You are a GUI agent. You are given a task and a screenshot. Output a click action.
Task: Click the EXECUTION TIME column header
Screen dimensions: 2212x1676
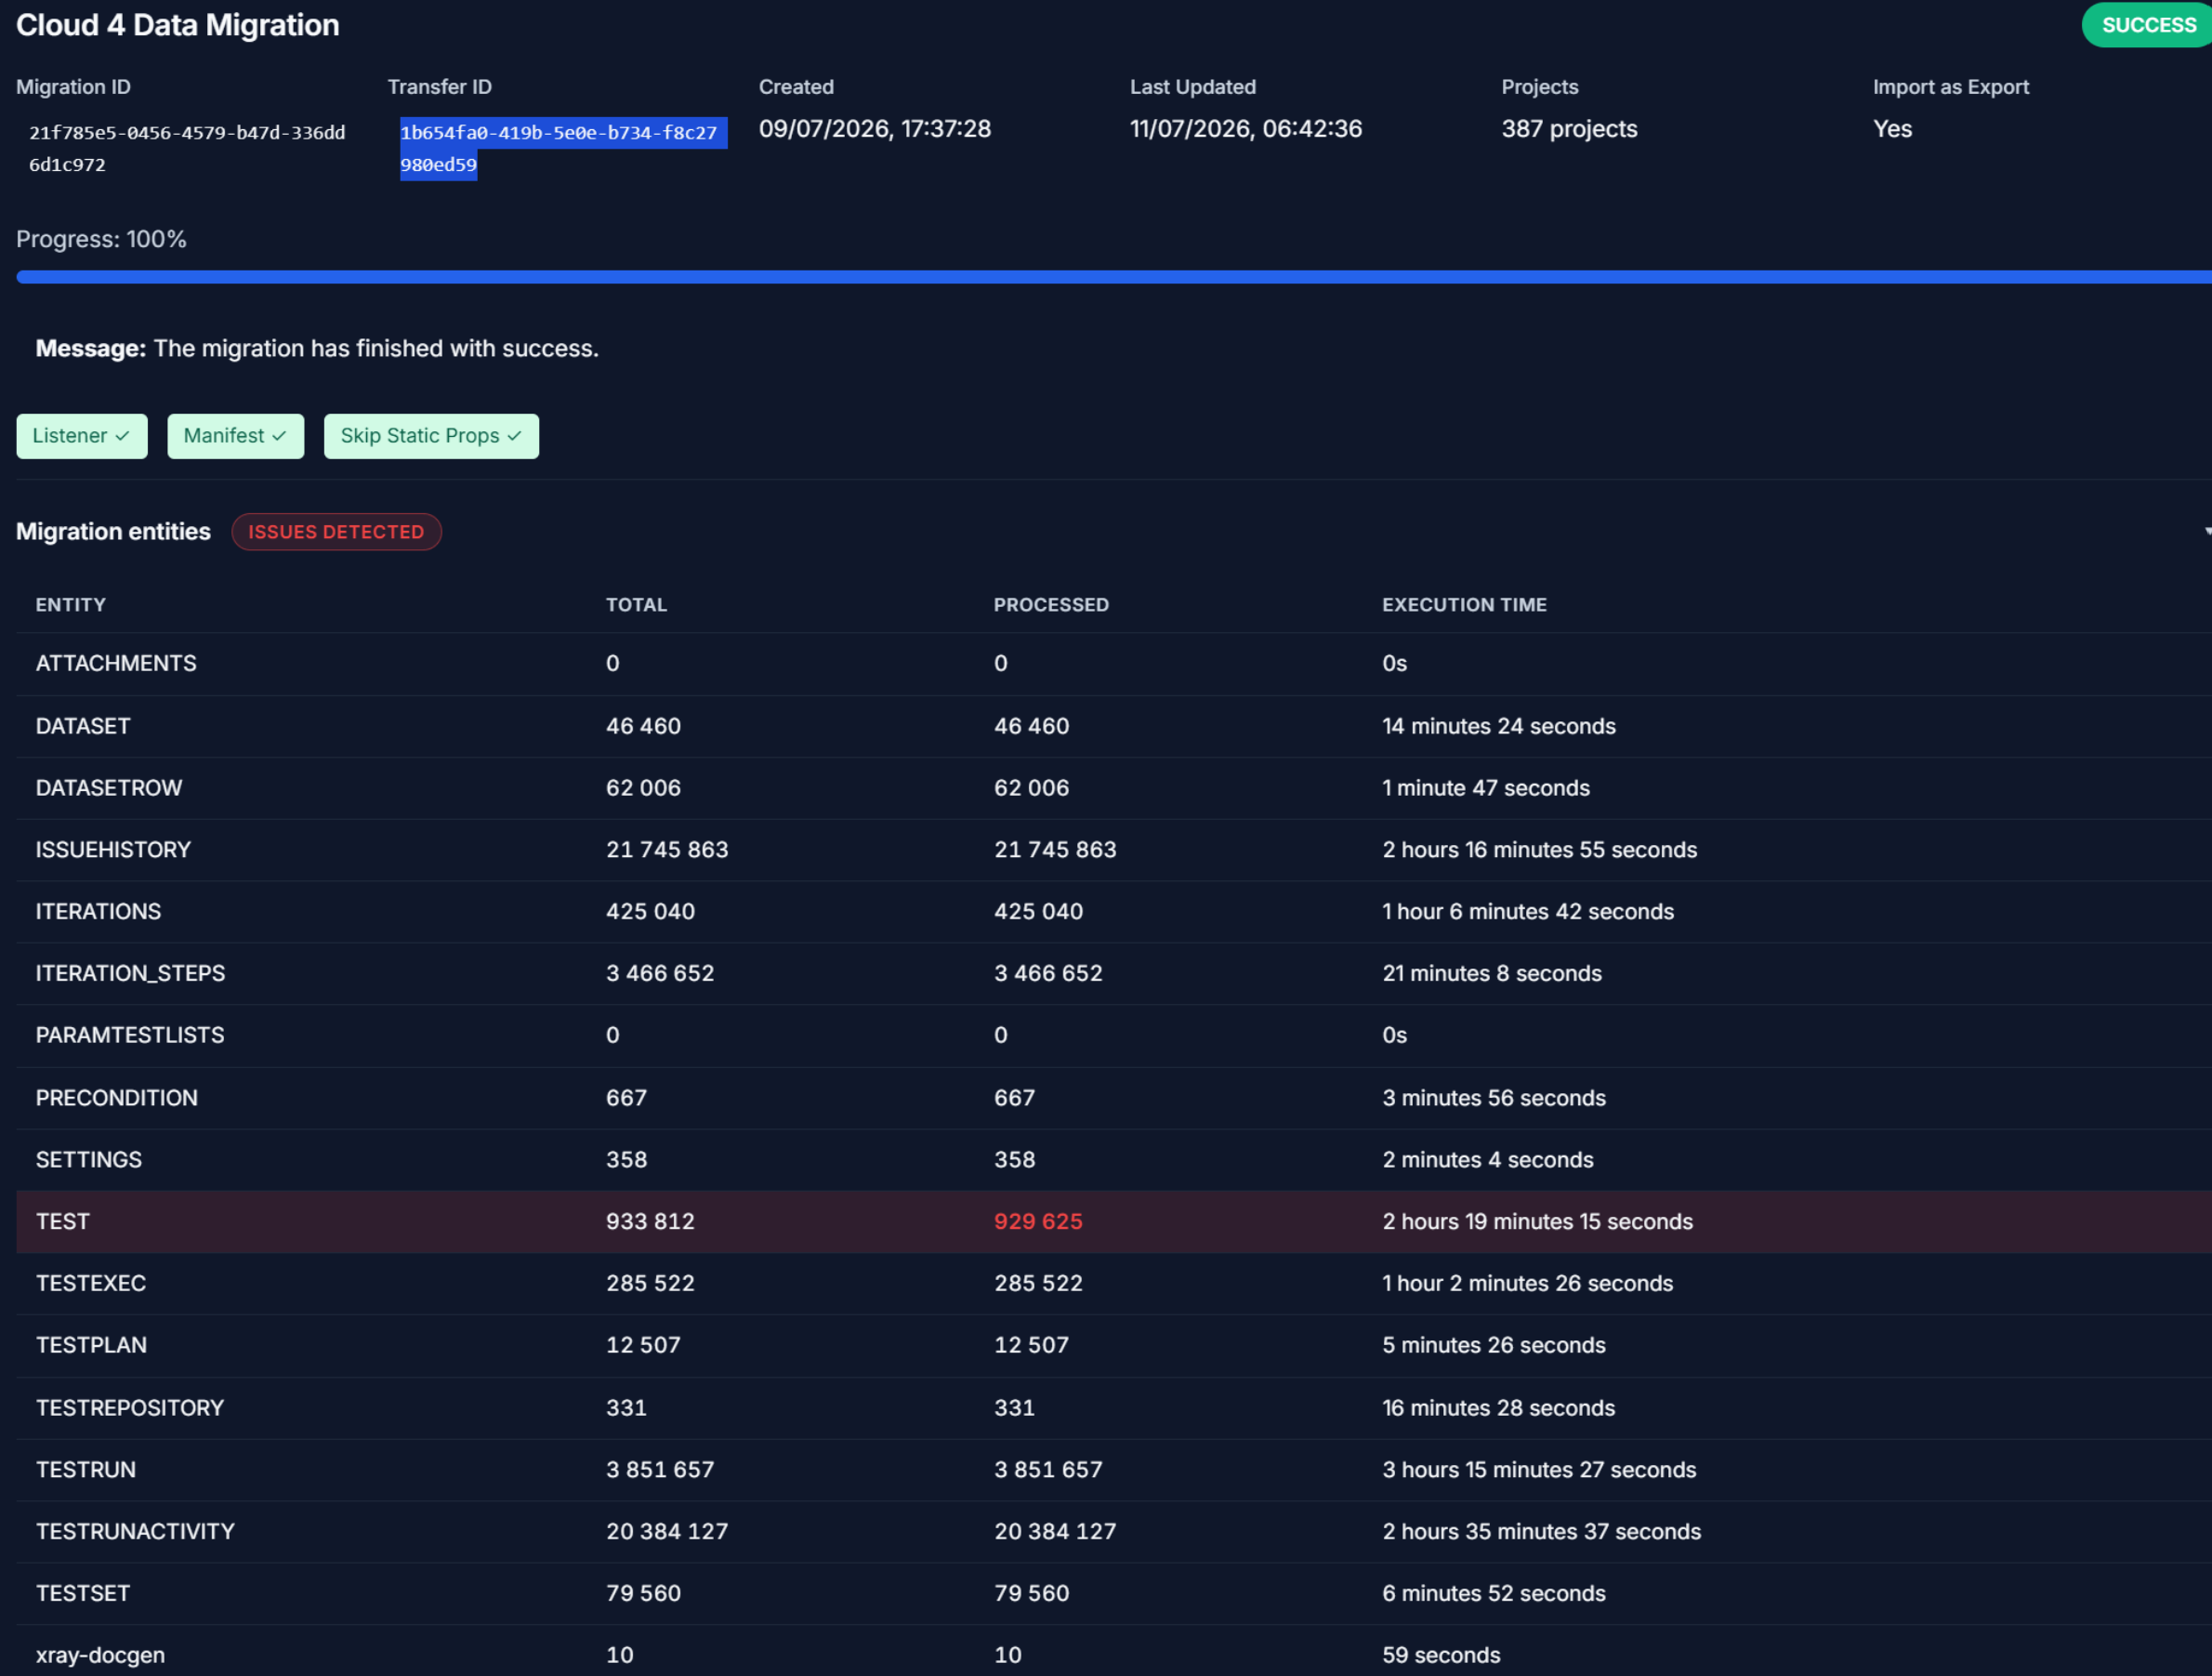click(x=1464, y=605)
